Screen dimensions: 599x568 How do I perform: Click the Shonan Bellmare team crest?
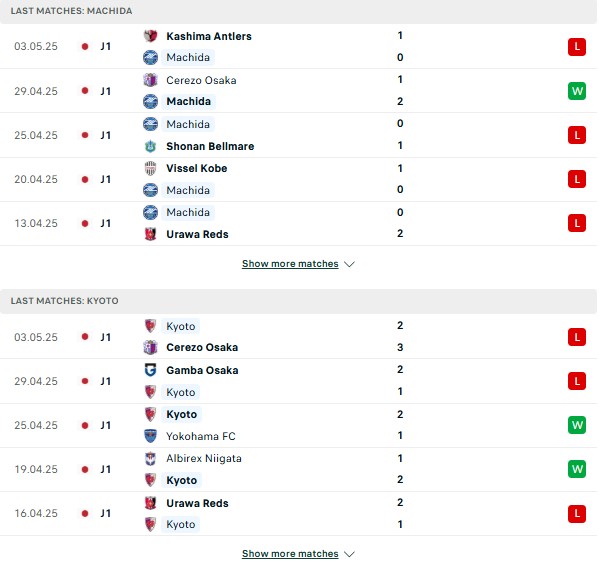151,146
